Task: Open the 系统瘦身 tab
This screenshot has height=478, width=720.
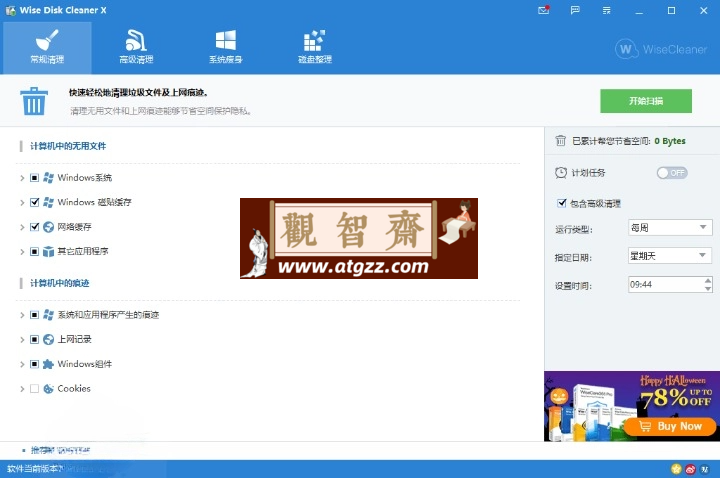Action: pos(225,47)
